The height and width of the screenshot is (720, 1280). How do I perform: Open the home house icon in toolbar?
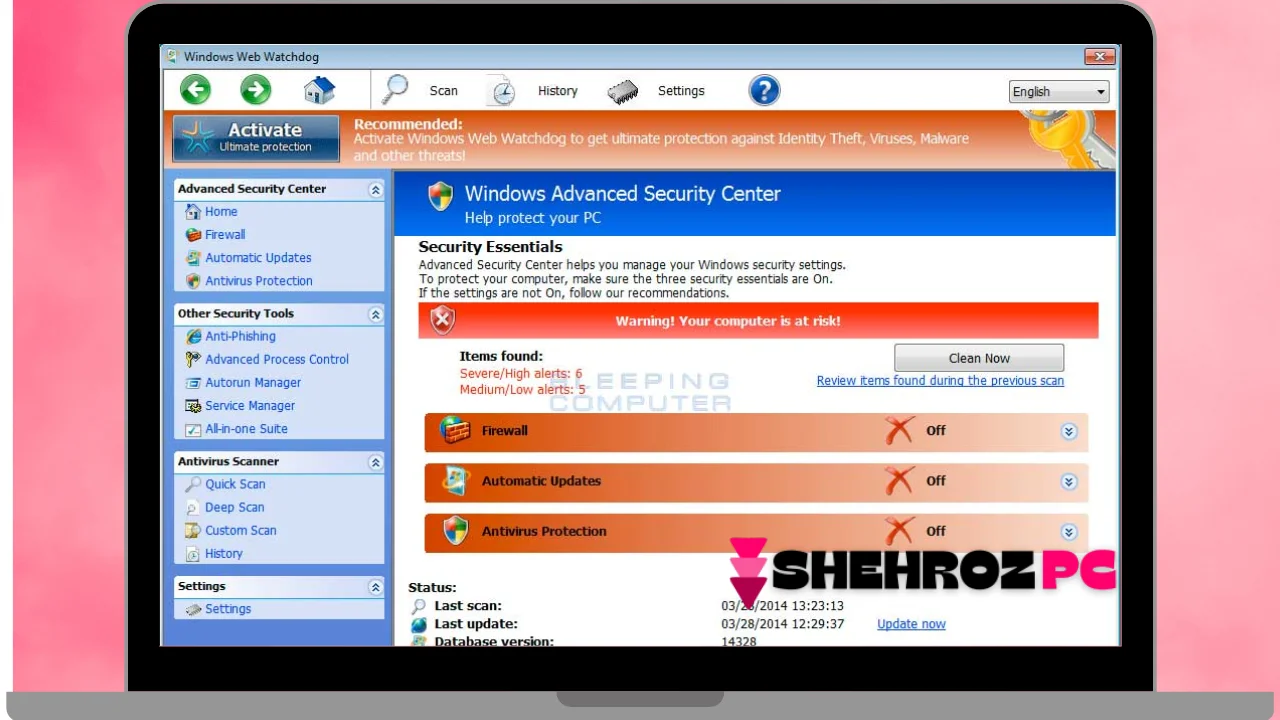[x=319, y=90]
